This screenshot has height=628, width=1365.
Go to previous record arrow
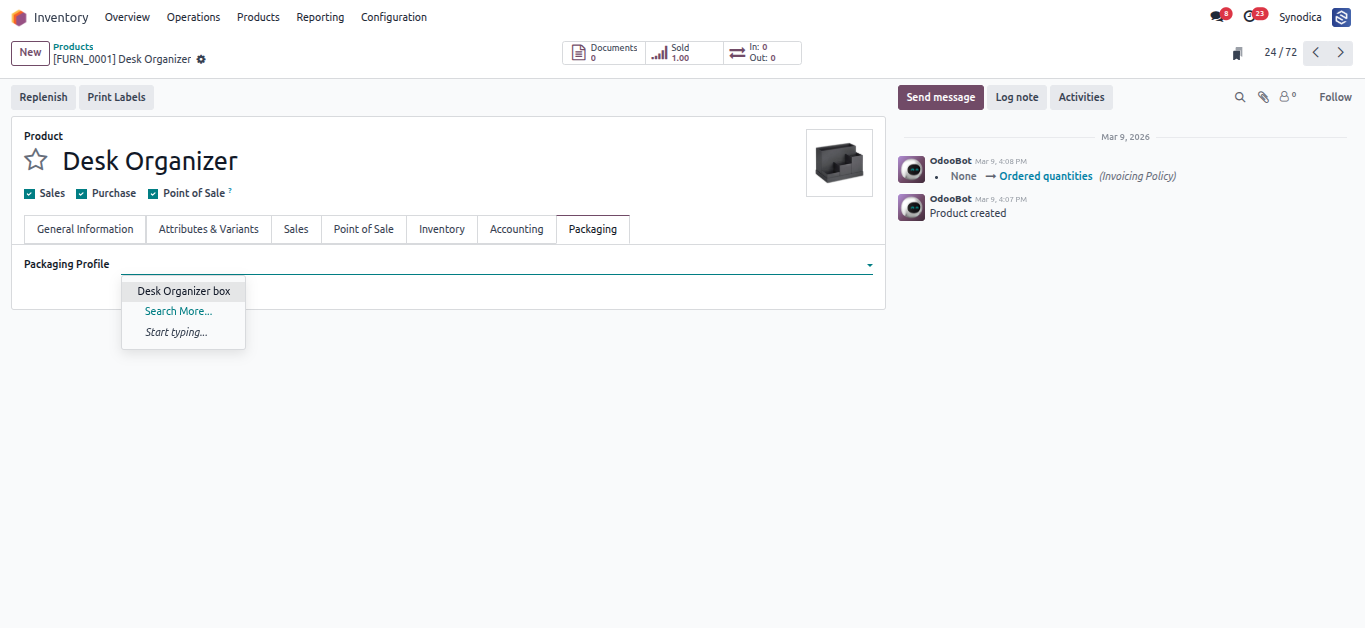[x=1316, y=53]
